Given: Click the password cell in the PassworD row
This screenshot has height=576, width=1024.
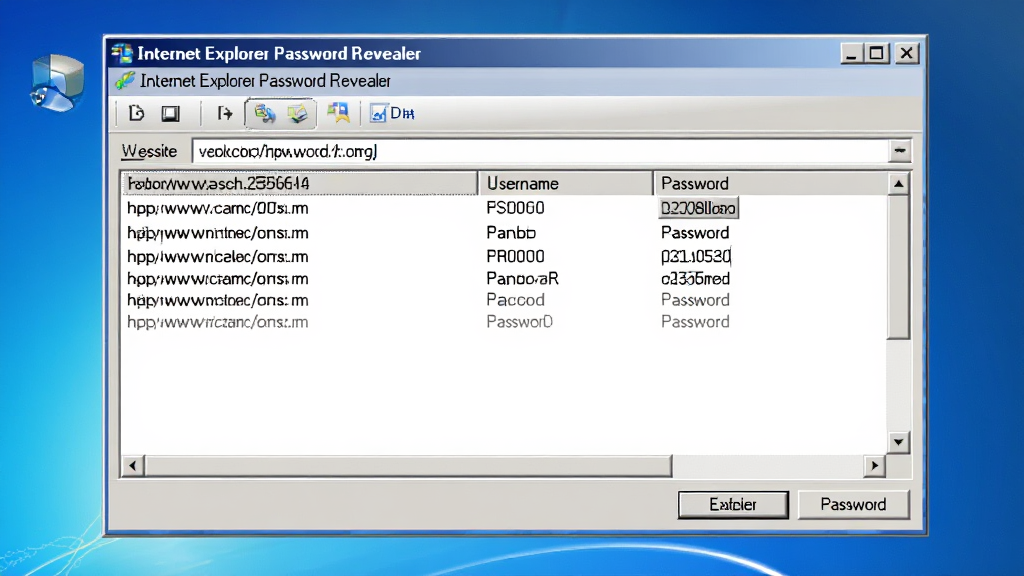Looking at the screenshot, I should [x=695, y=322].
